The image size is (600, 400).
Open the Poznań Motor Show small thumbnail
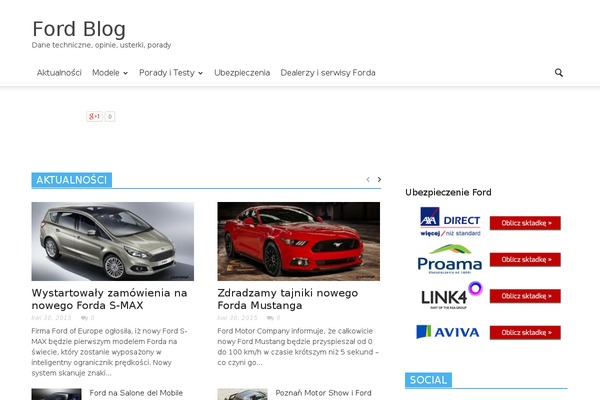[x=242, y=394]
